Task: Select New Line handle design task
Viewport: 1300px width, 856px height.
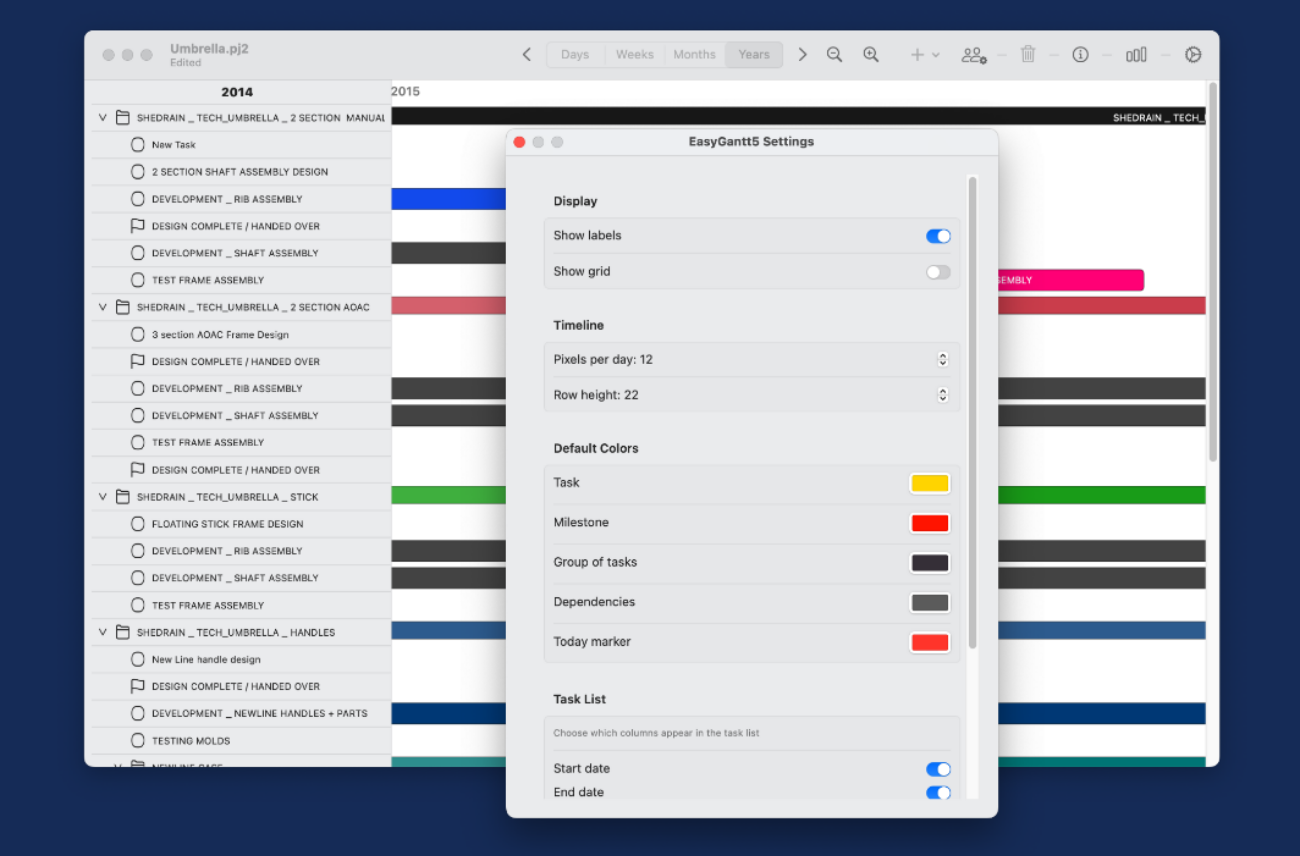Action: click(241, 659)
